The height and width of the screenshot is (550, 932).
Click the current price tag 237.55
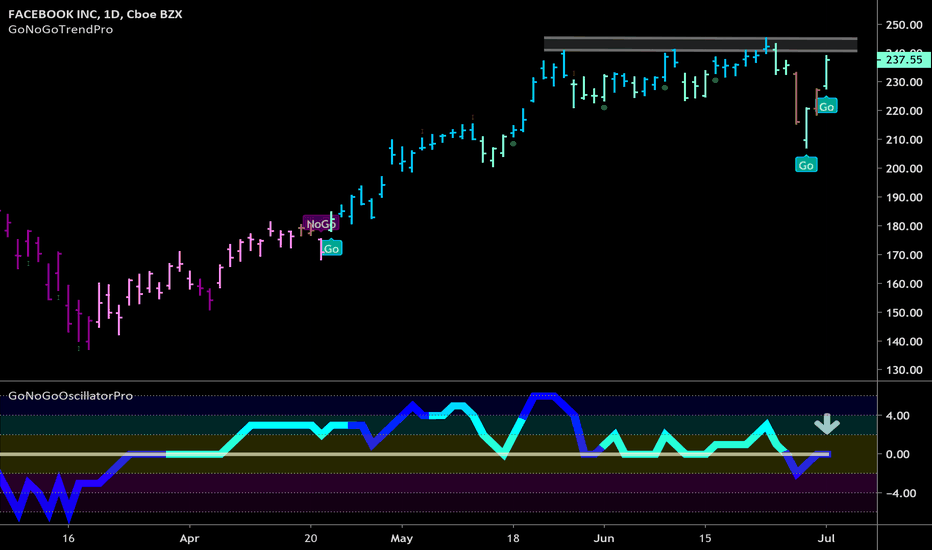pos(903,59)
